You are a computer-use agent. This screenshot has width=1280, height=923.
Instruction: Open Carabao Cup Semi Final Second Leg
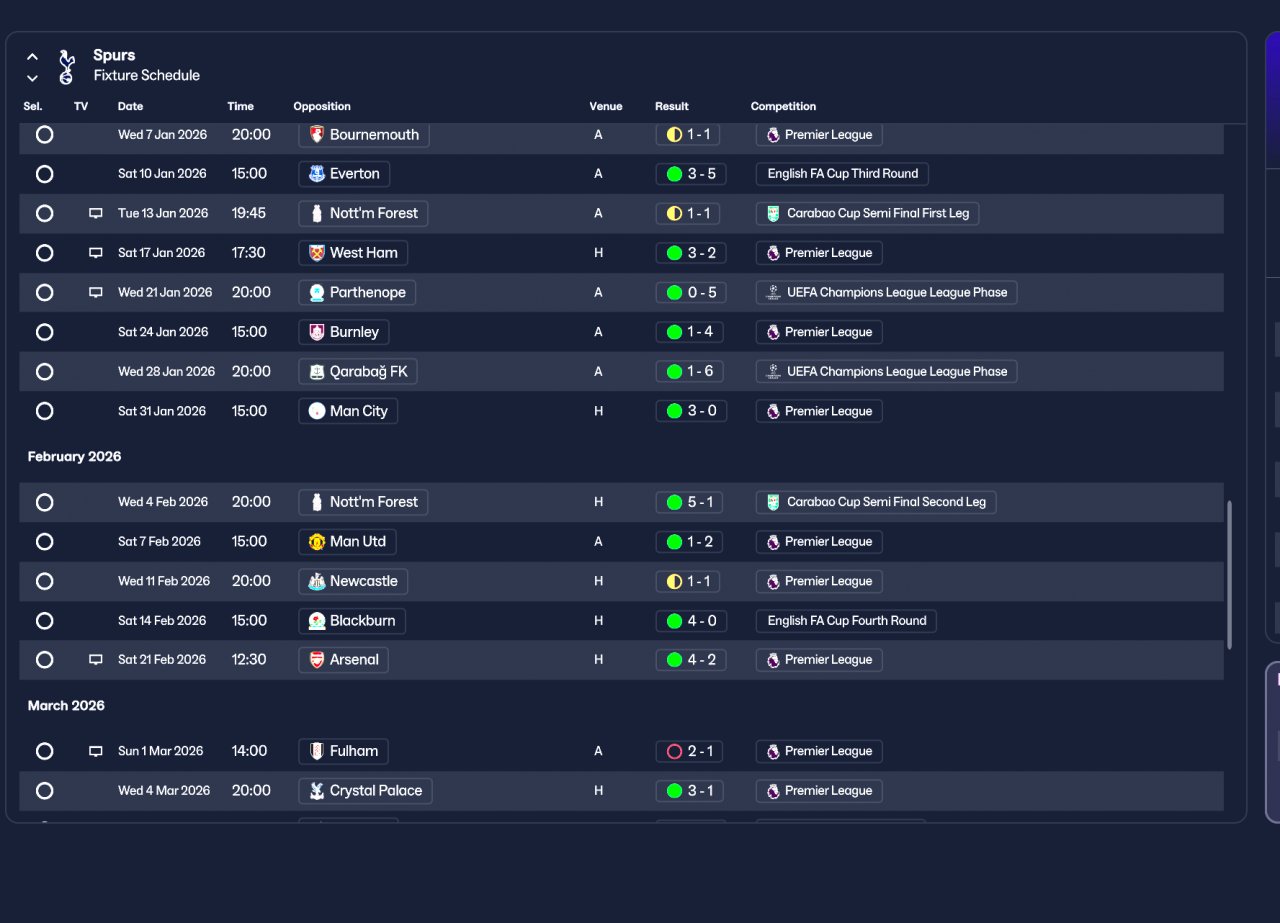pos(876,502)
